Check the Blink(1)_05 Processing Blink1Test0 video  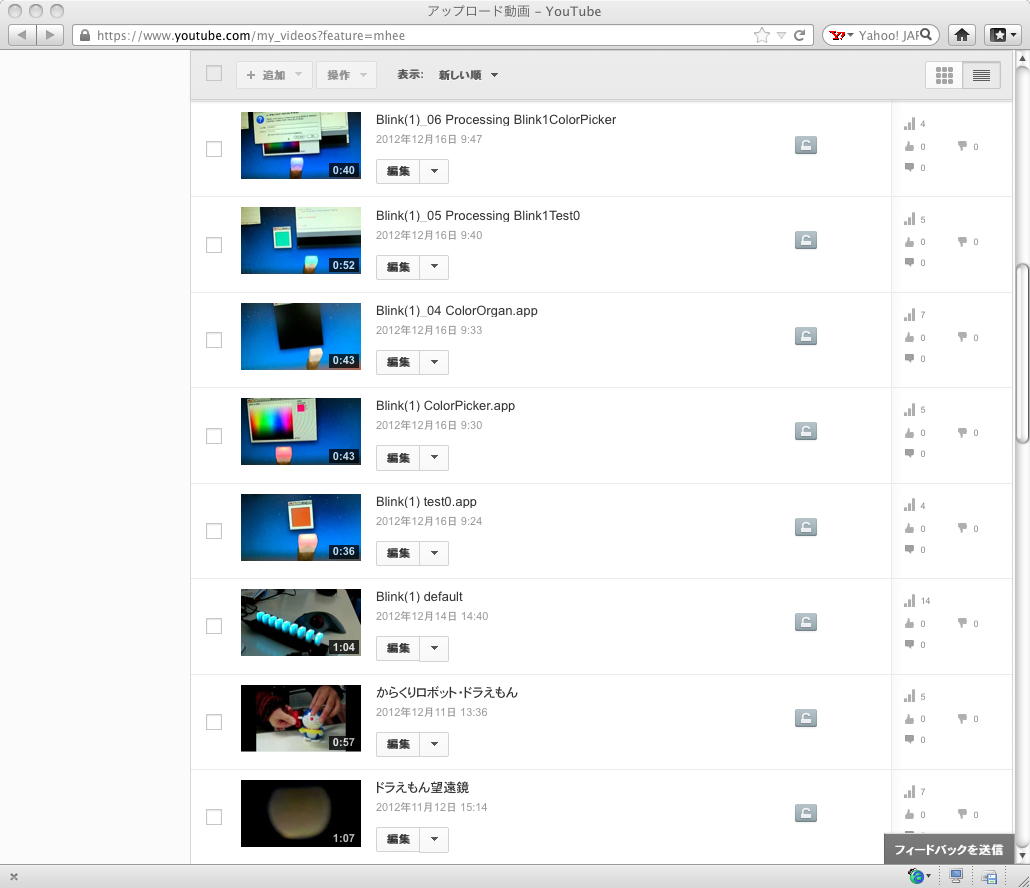coord(214,245)
